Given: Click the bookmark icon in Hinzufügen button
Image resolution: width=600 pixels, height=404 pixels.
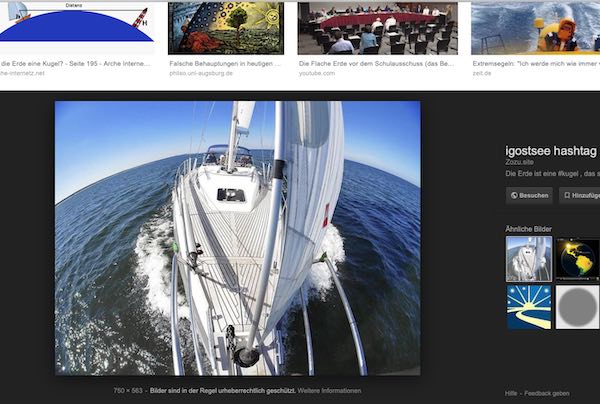Looking at the screenshot, I should pyautogui.click(x=567, y=195).
